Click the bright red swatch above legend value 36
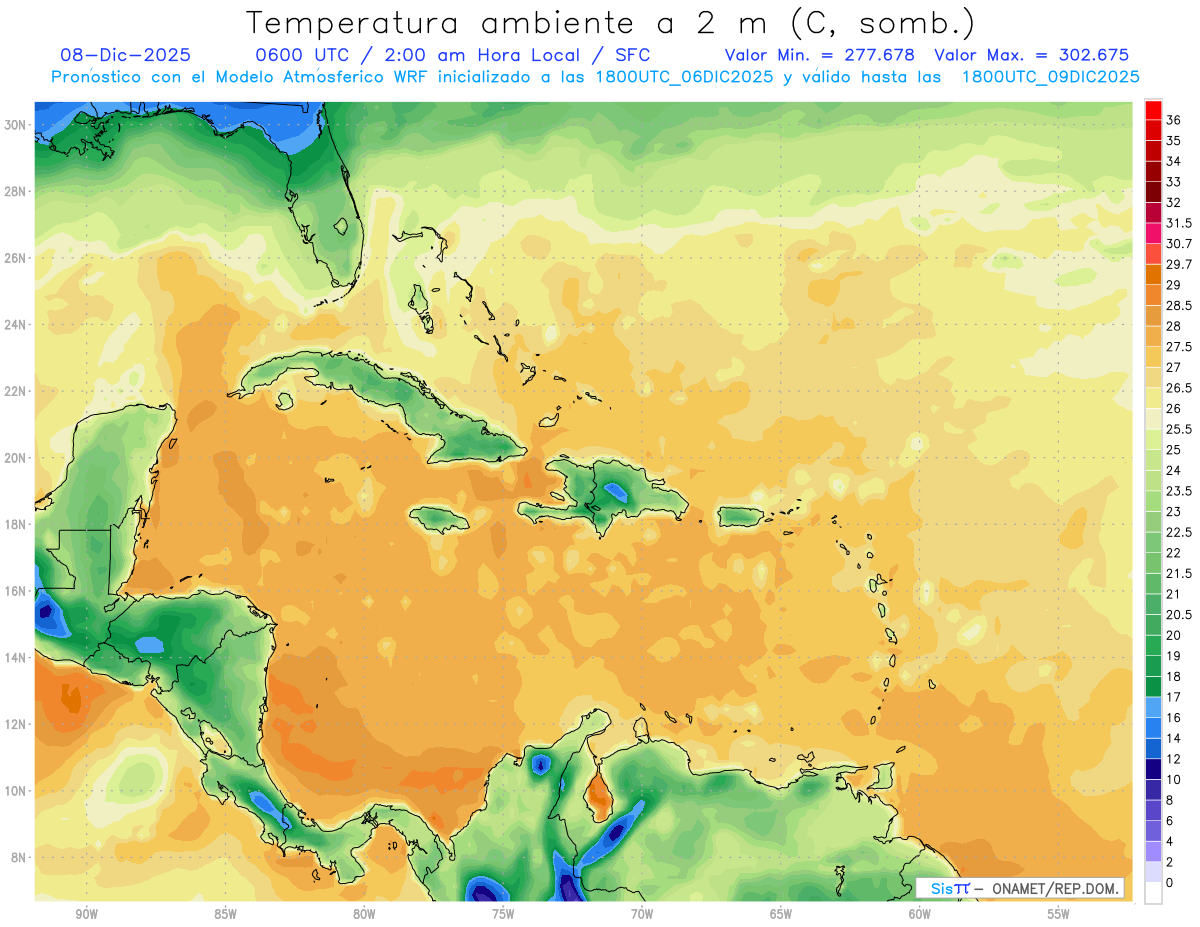1200x927 pixels. click(x=1153, y=109)
